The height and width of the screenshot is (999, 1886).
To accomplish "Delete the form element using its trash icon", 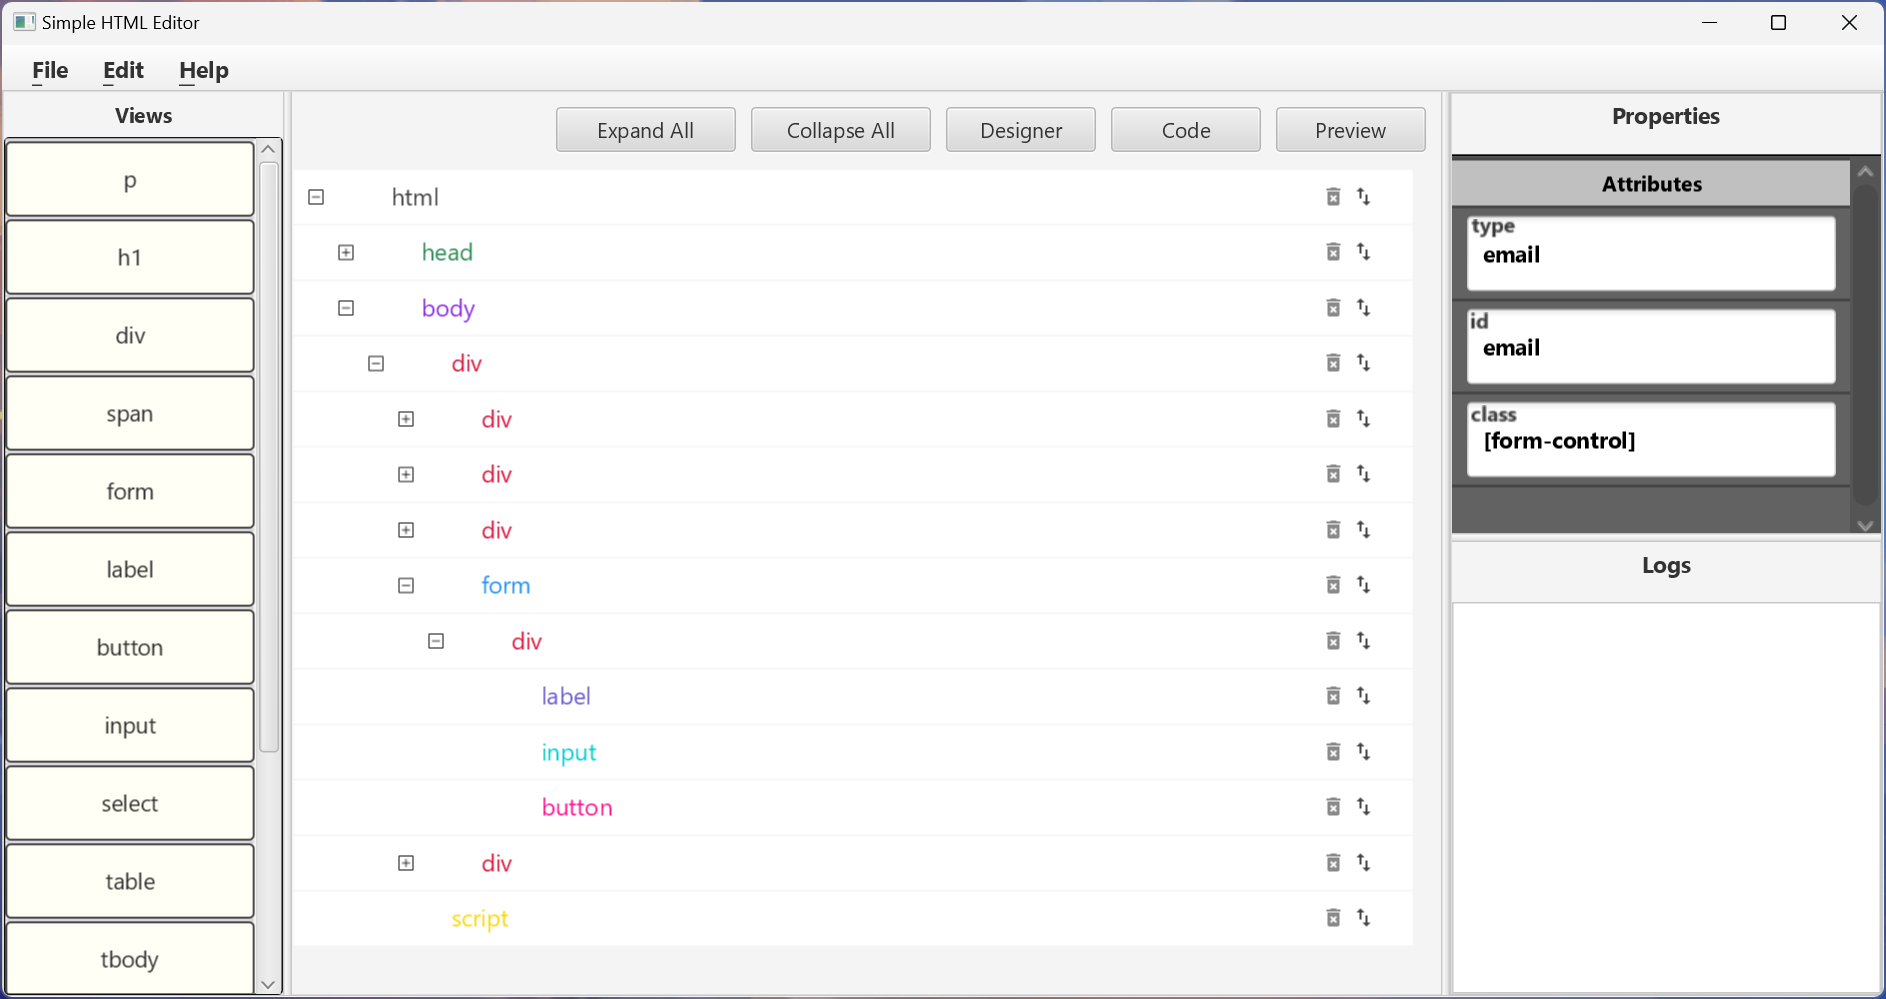I will point(1333,585).
